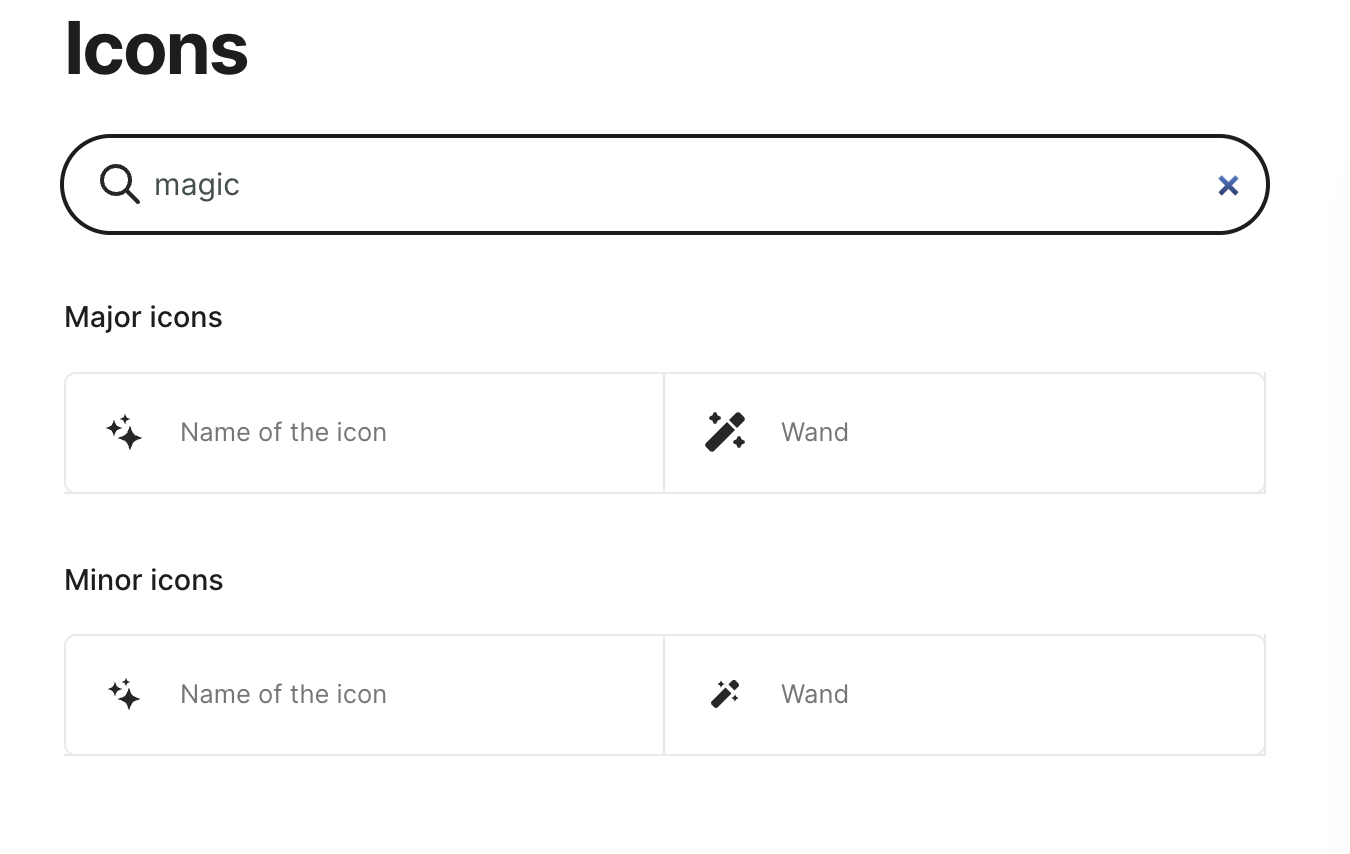
Task: Click empty space in the Major sparkle card
Action: [520, 433]
